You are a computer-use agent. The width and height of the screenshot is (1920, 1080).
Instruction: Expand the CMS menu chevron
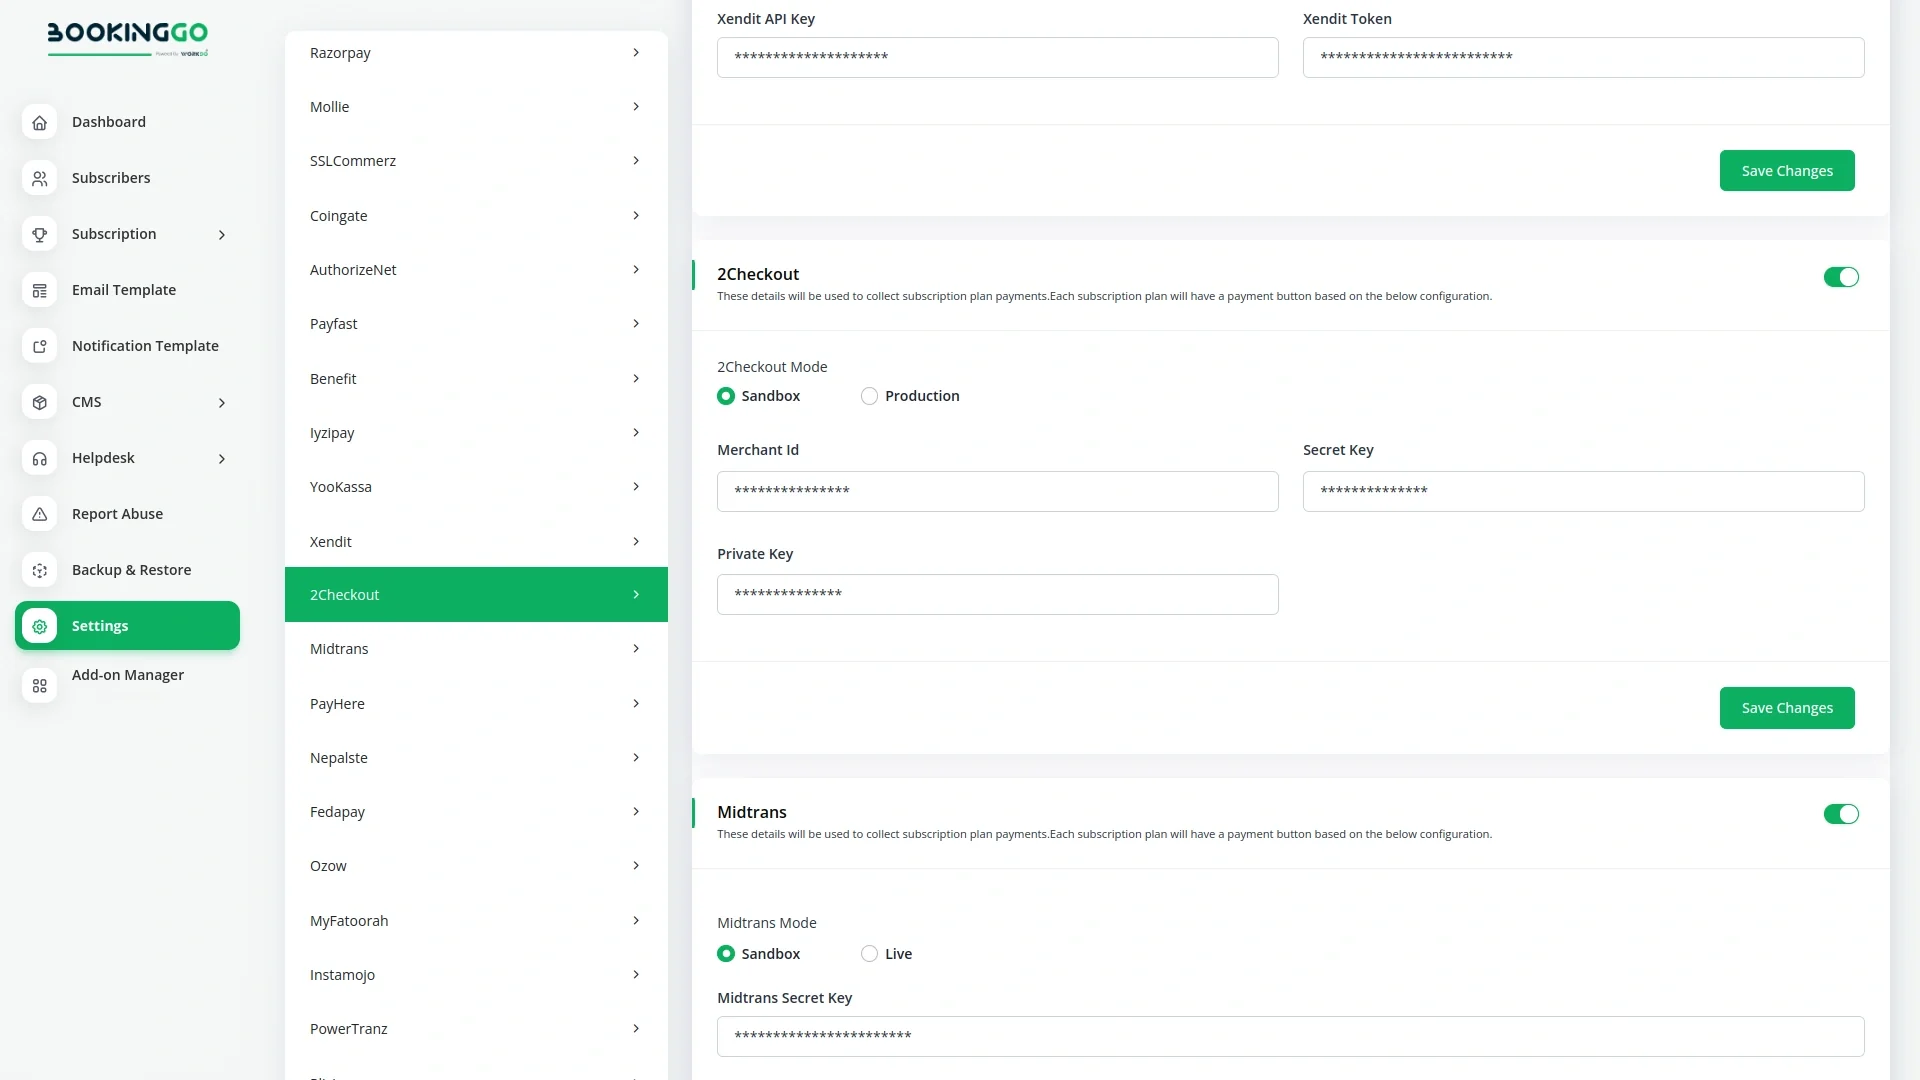(x=222, y=403)
